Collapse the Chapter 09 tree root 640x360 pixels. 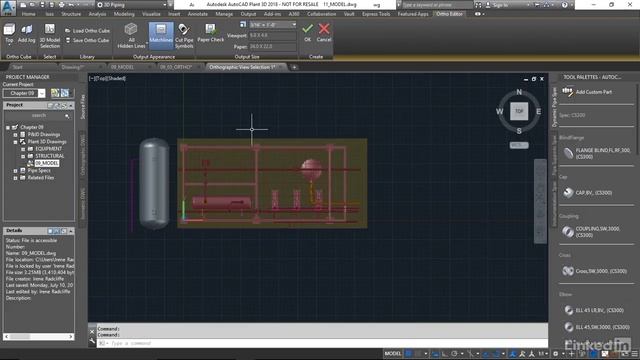tap(8, 127)
